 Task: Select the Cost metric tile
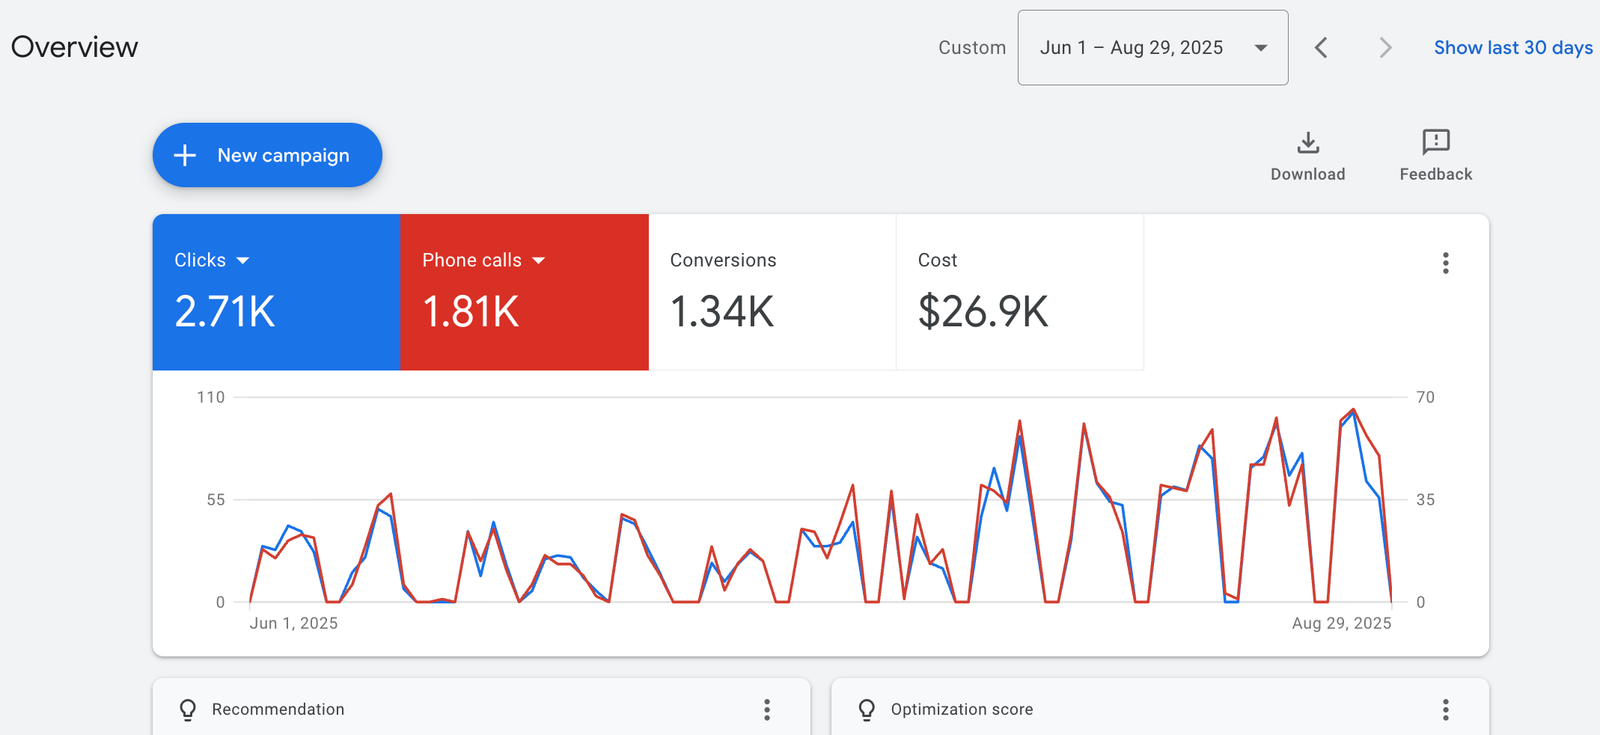pyautogui.click(x=1019, y=291)
